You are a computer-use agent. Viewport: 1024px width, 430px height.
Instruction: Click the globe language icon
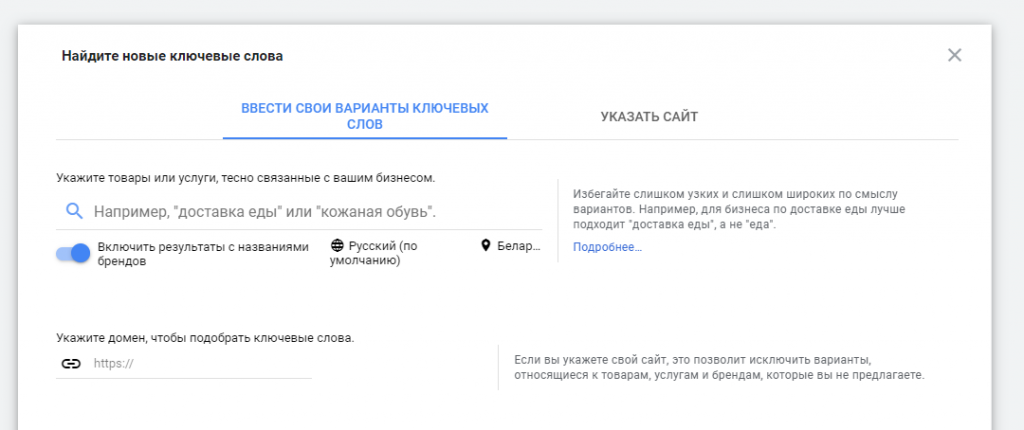337,245
